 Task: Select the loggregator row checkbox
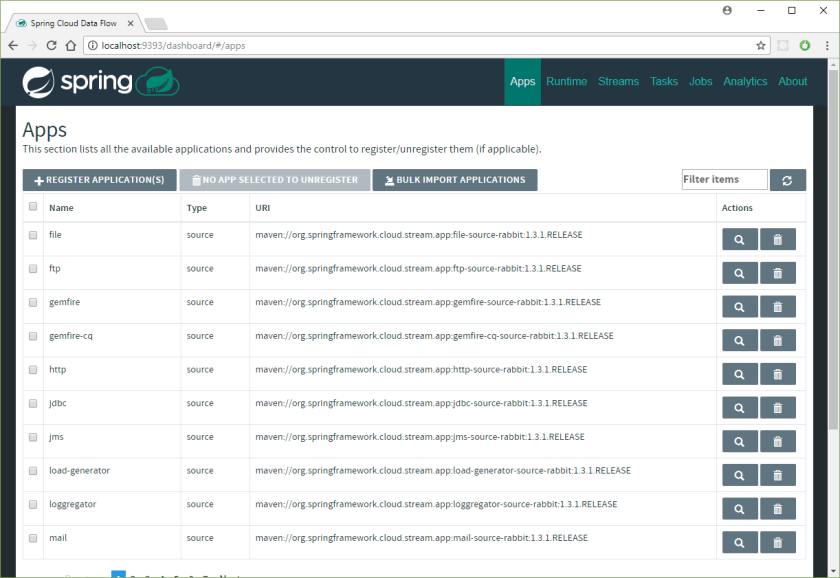pos(33,504)
